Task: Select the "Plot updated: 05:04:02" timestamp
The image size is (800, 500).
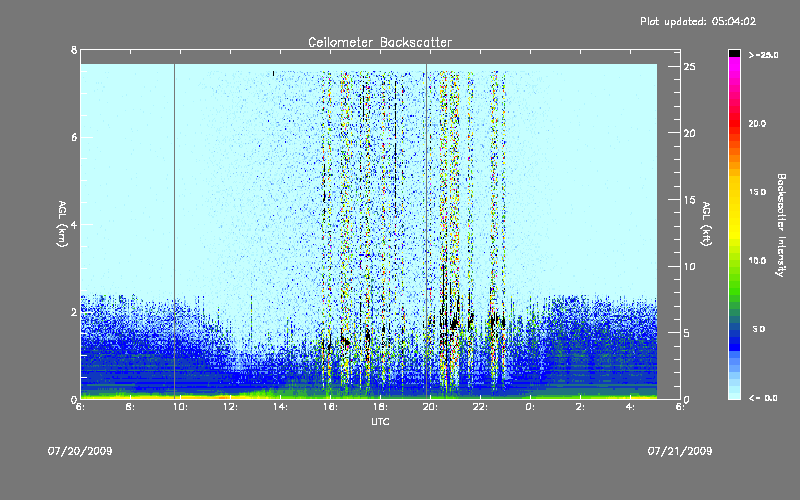Action: pos(698,21)
